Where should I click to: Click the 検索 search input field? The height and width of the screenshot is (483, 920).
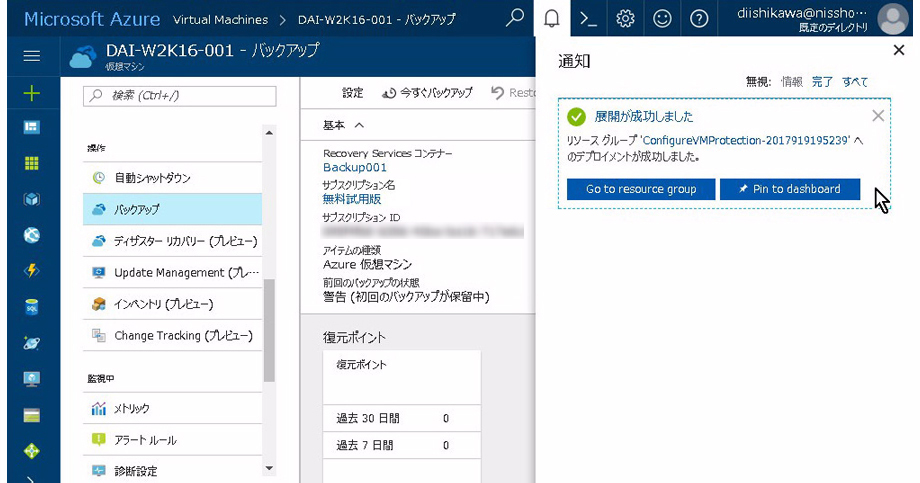(x=180, y=96)
